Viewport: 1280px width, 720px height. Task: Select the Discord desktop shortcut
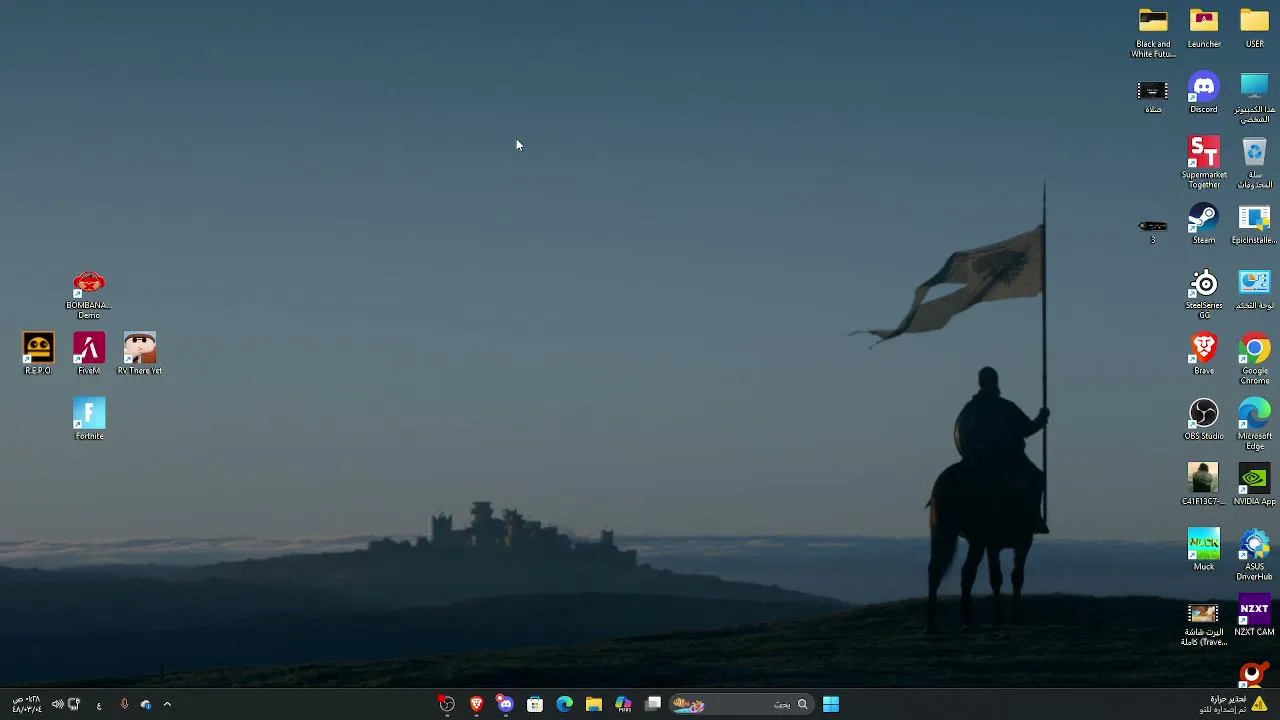click(1204, 92)
